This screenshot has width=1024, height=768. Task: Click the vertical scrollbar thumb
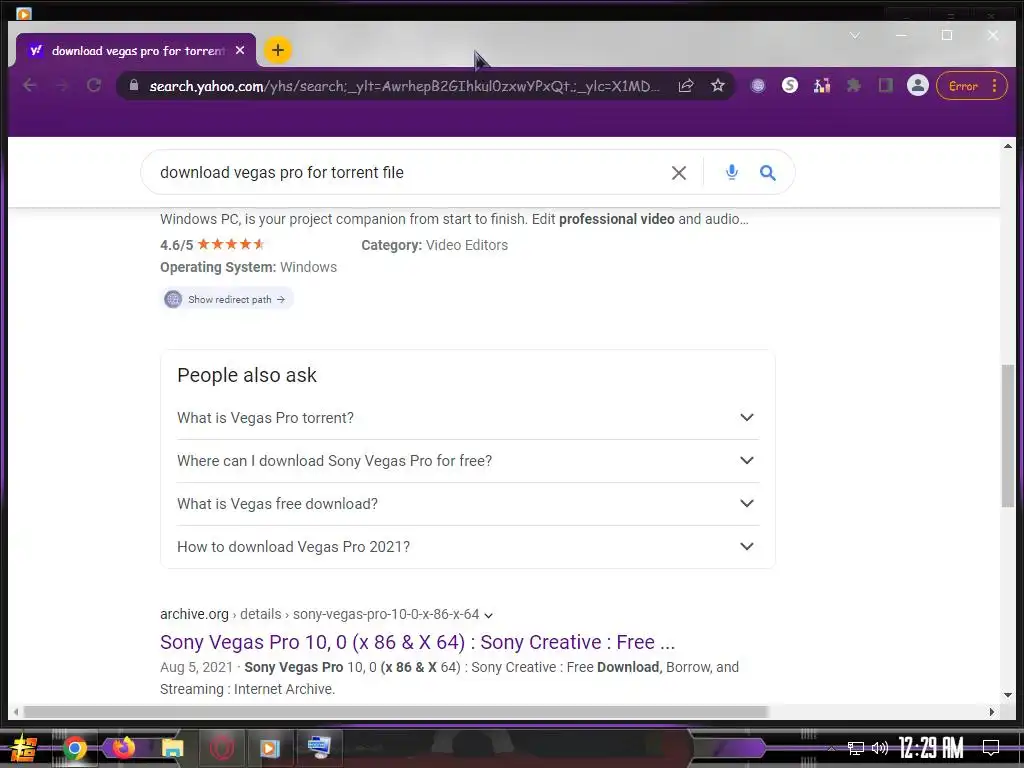click(1008, 436)
